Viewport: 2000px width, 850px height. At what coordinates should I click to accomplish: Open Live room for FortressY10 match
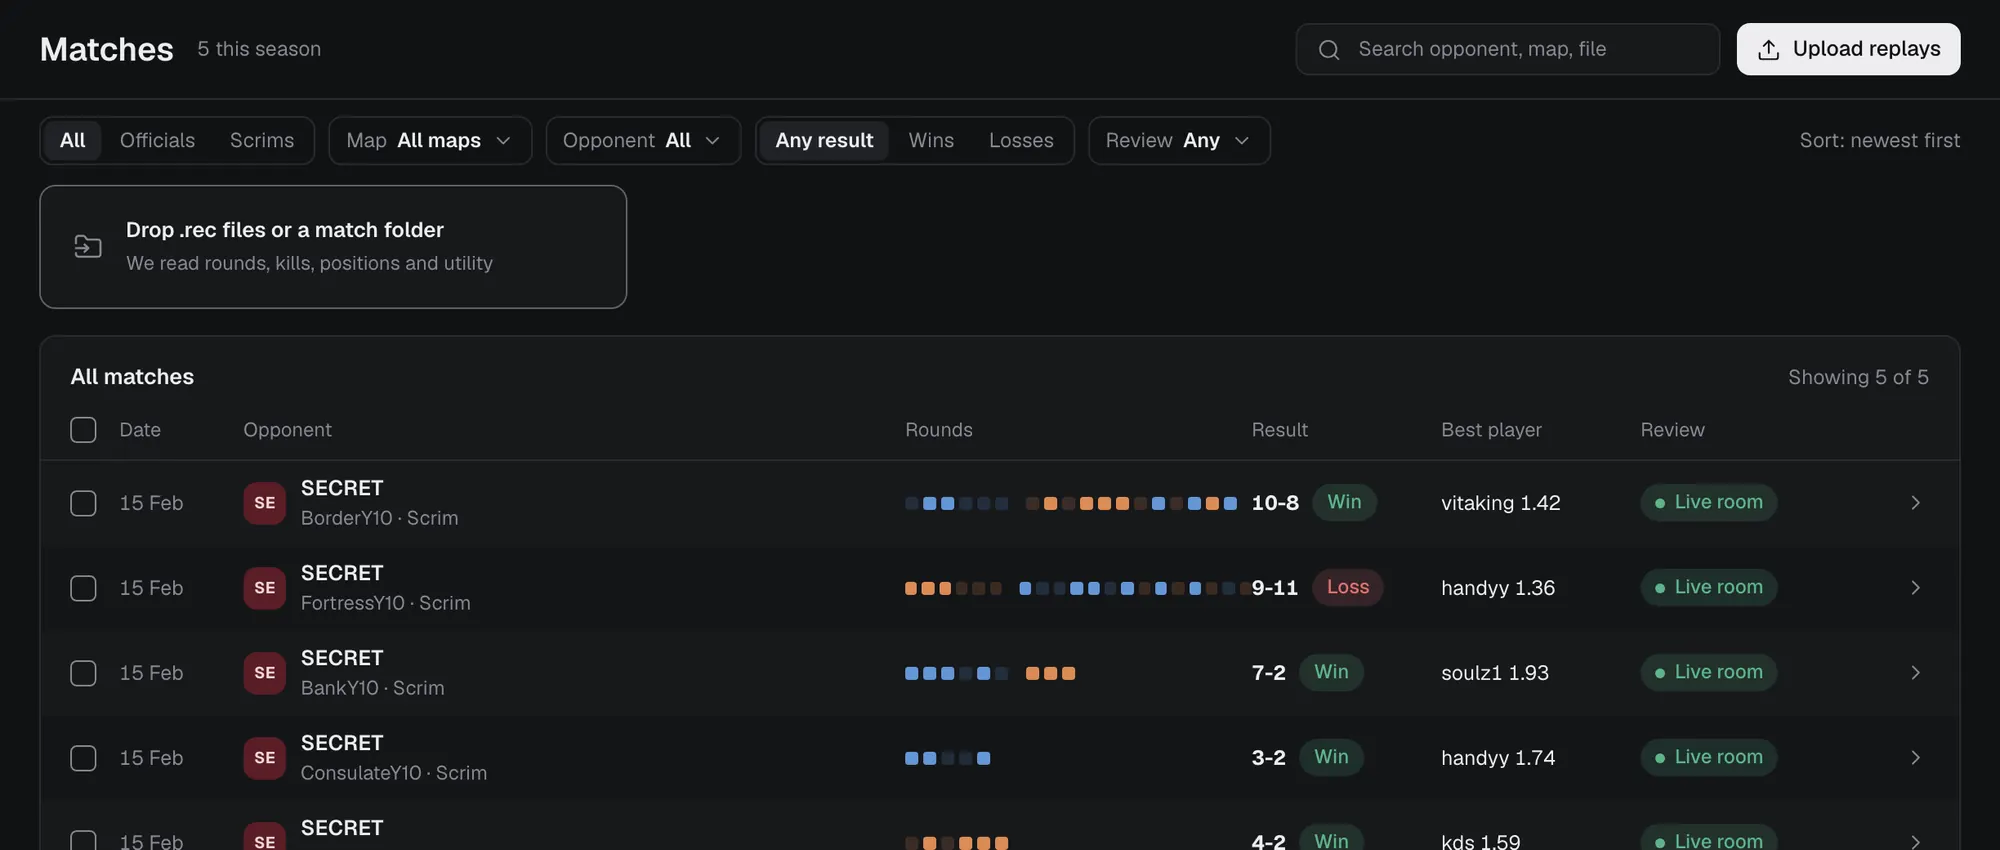pos(1708,587)
